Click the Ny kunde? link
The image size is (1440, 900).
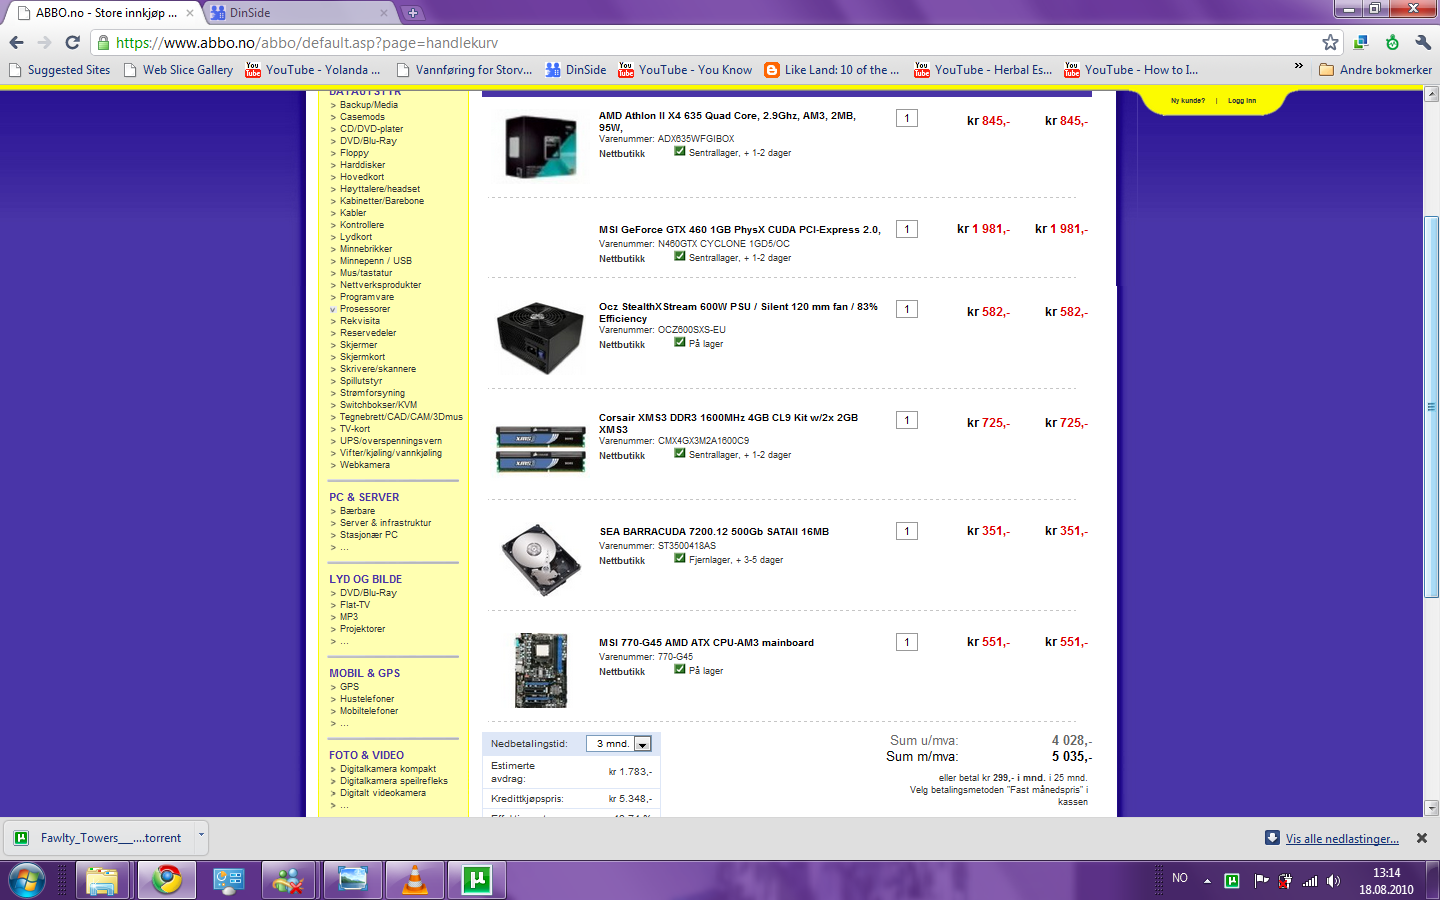pyautogui.click(x=1188, y=101)
